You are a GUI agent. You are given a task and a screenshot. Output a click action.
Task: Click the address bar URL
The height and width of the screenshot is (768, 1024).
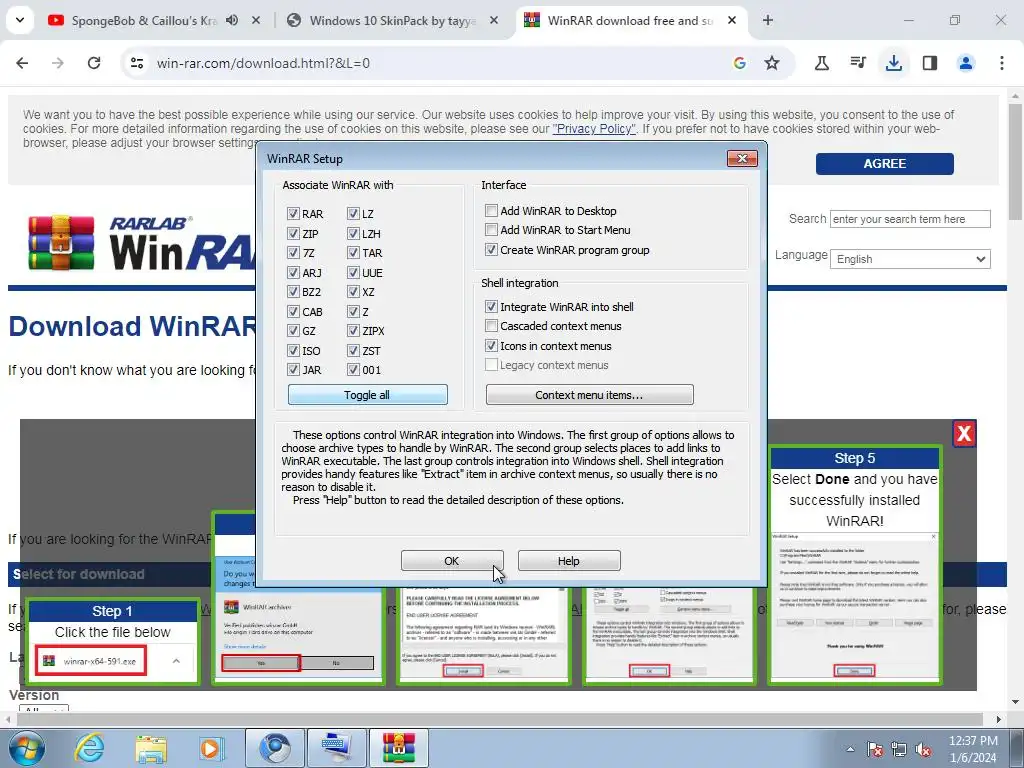point(263,63)
